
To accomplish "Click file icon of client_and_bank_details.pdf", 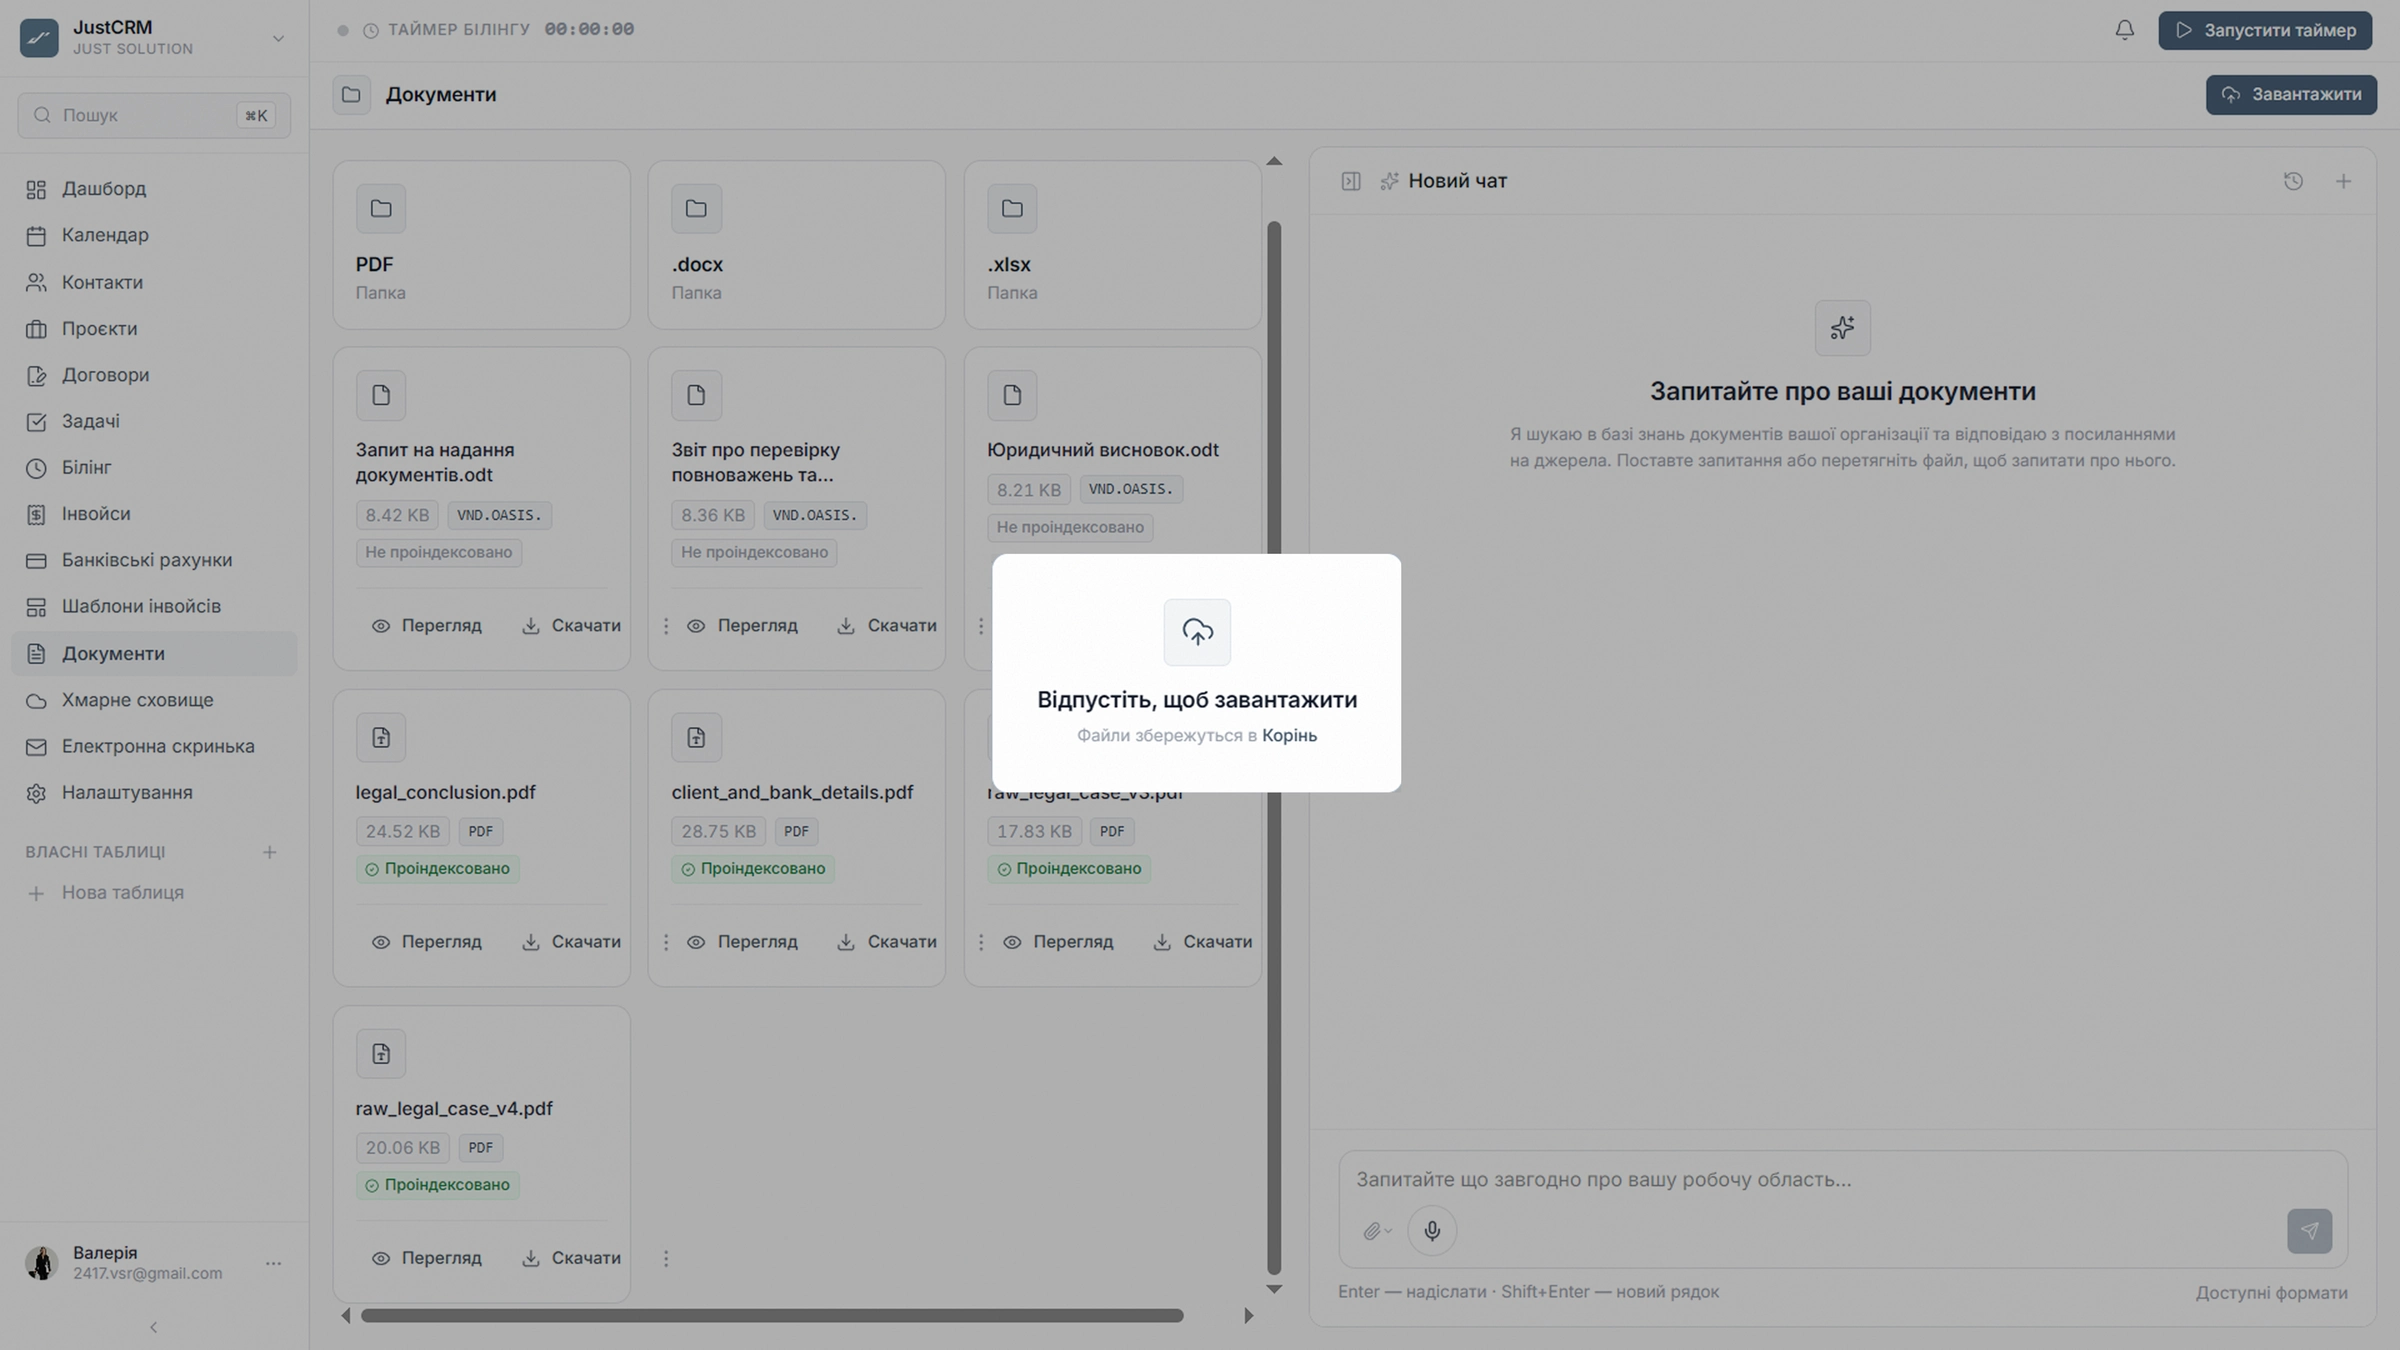I will tap(696, 738).
